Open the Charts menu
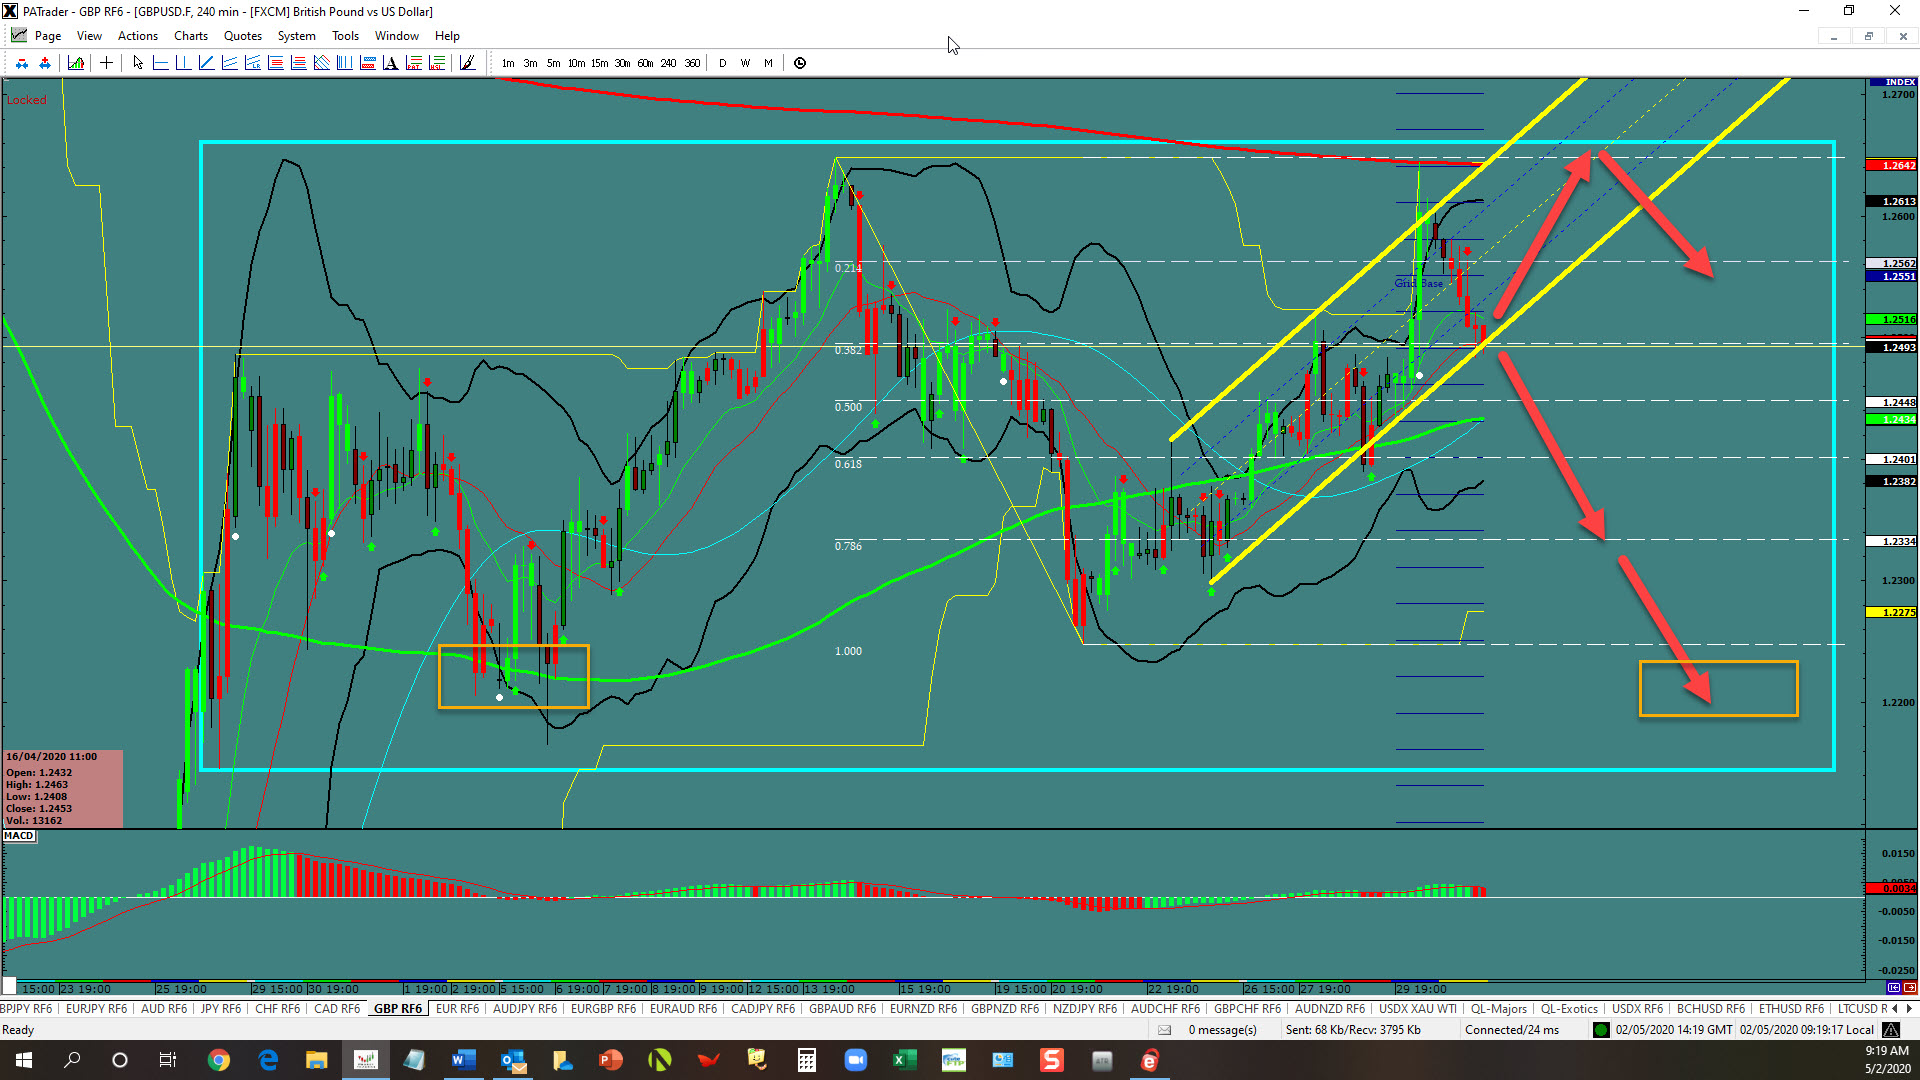This screenshot has width=1920, height=1080. [x=190, y=36]
